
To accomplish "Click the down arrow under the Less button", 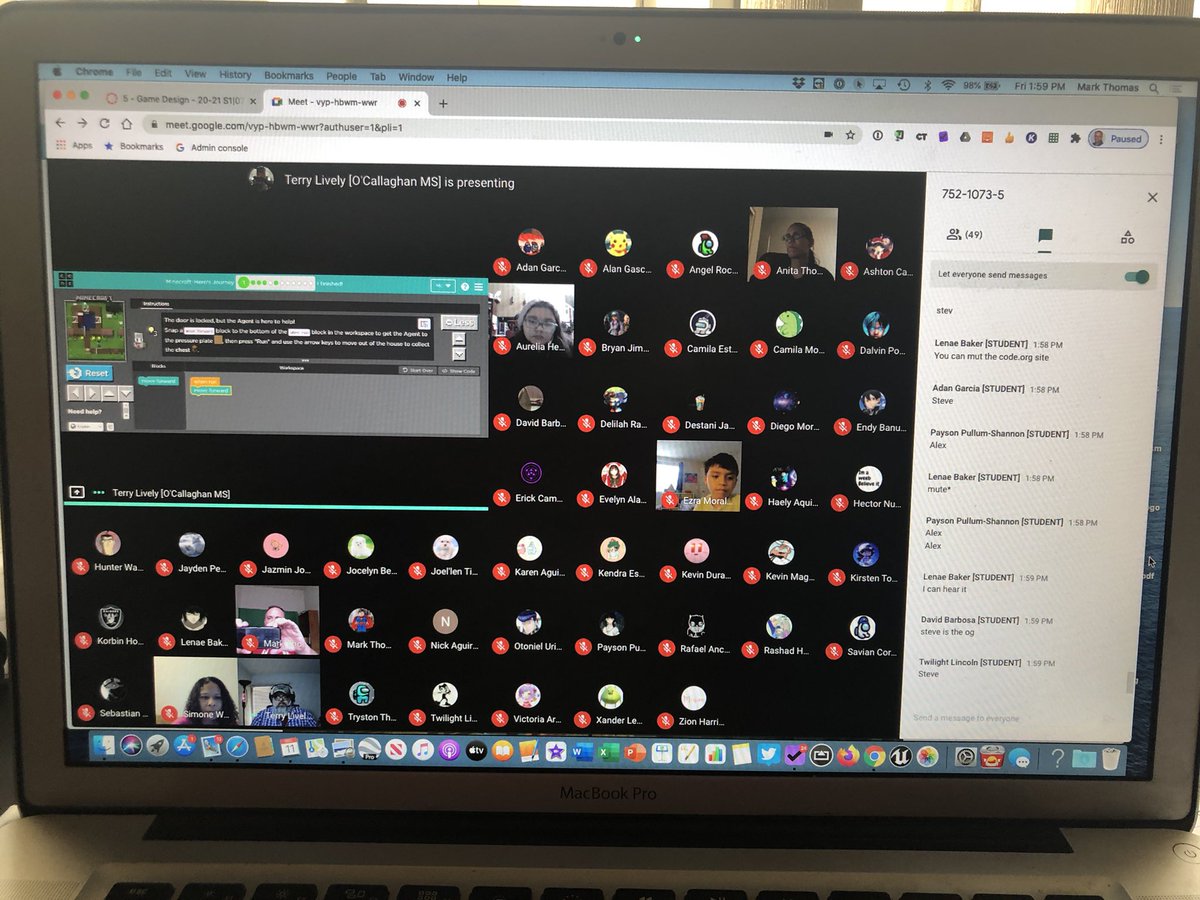I will click(x=459, y=354).
